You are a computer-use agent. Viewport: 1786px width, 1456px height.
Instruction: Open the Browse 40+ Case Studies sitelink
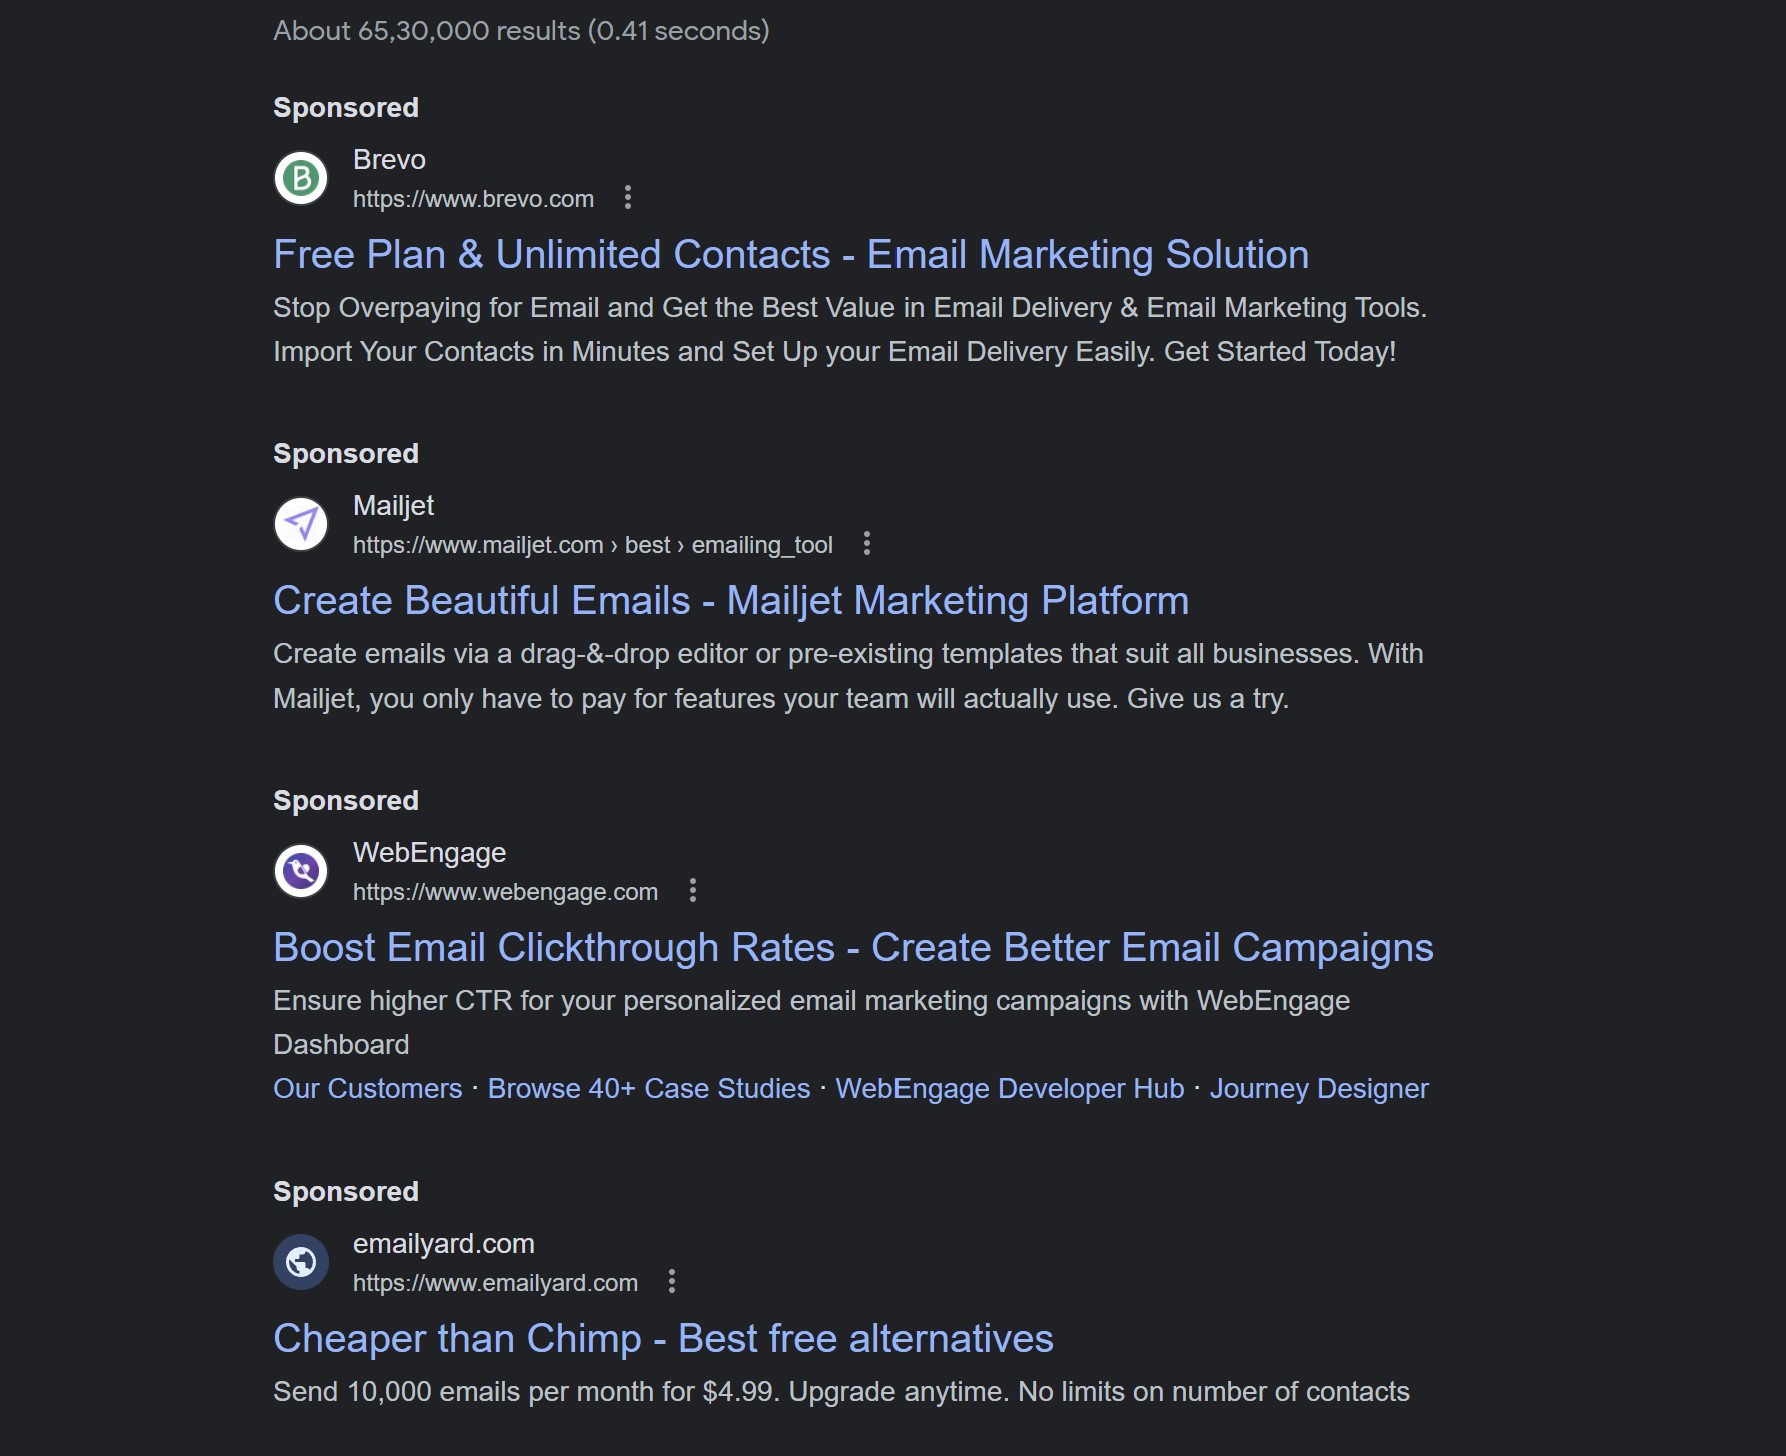coord(648,1089)
